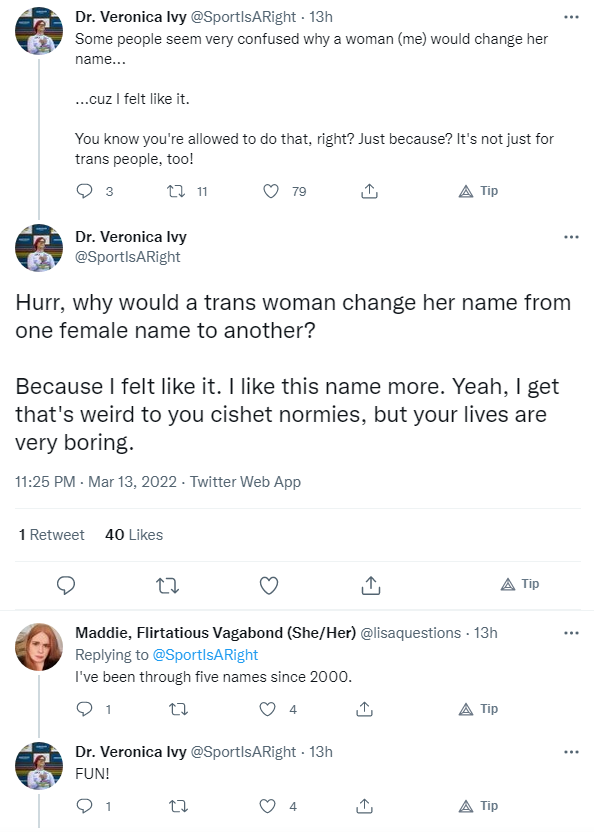Like the first tweet with 79 likes

click(271, 191)
